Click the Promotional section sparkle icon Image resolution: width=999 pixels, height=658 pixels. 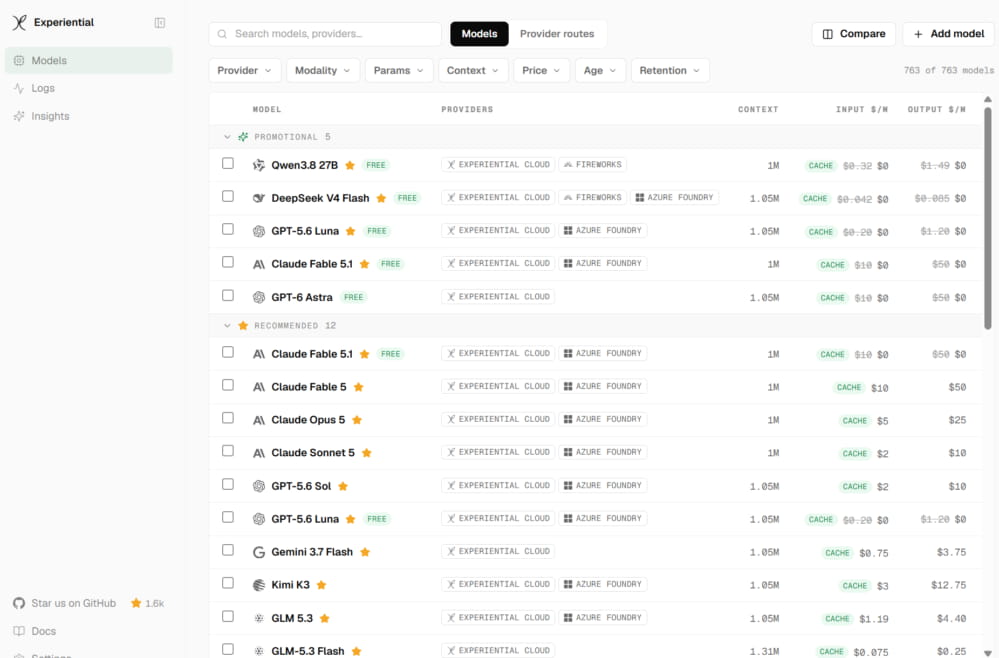click(243, 137)
